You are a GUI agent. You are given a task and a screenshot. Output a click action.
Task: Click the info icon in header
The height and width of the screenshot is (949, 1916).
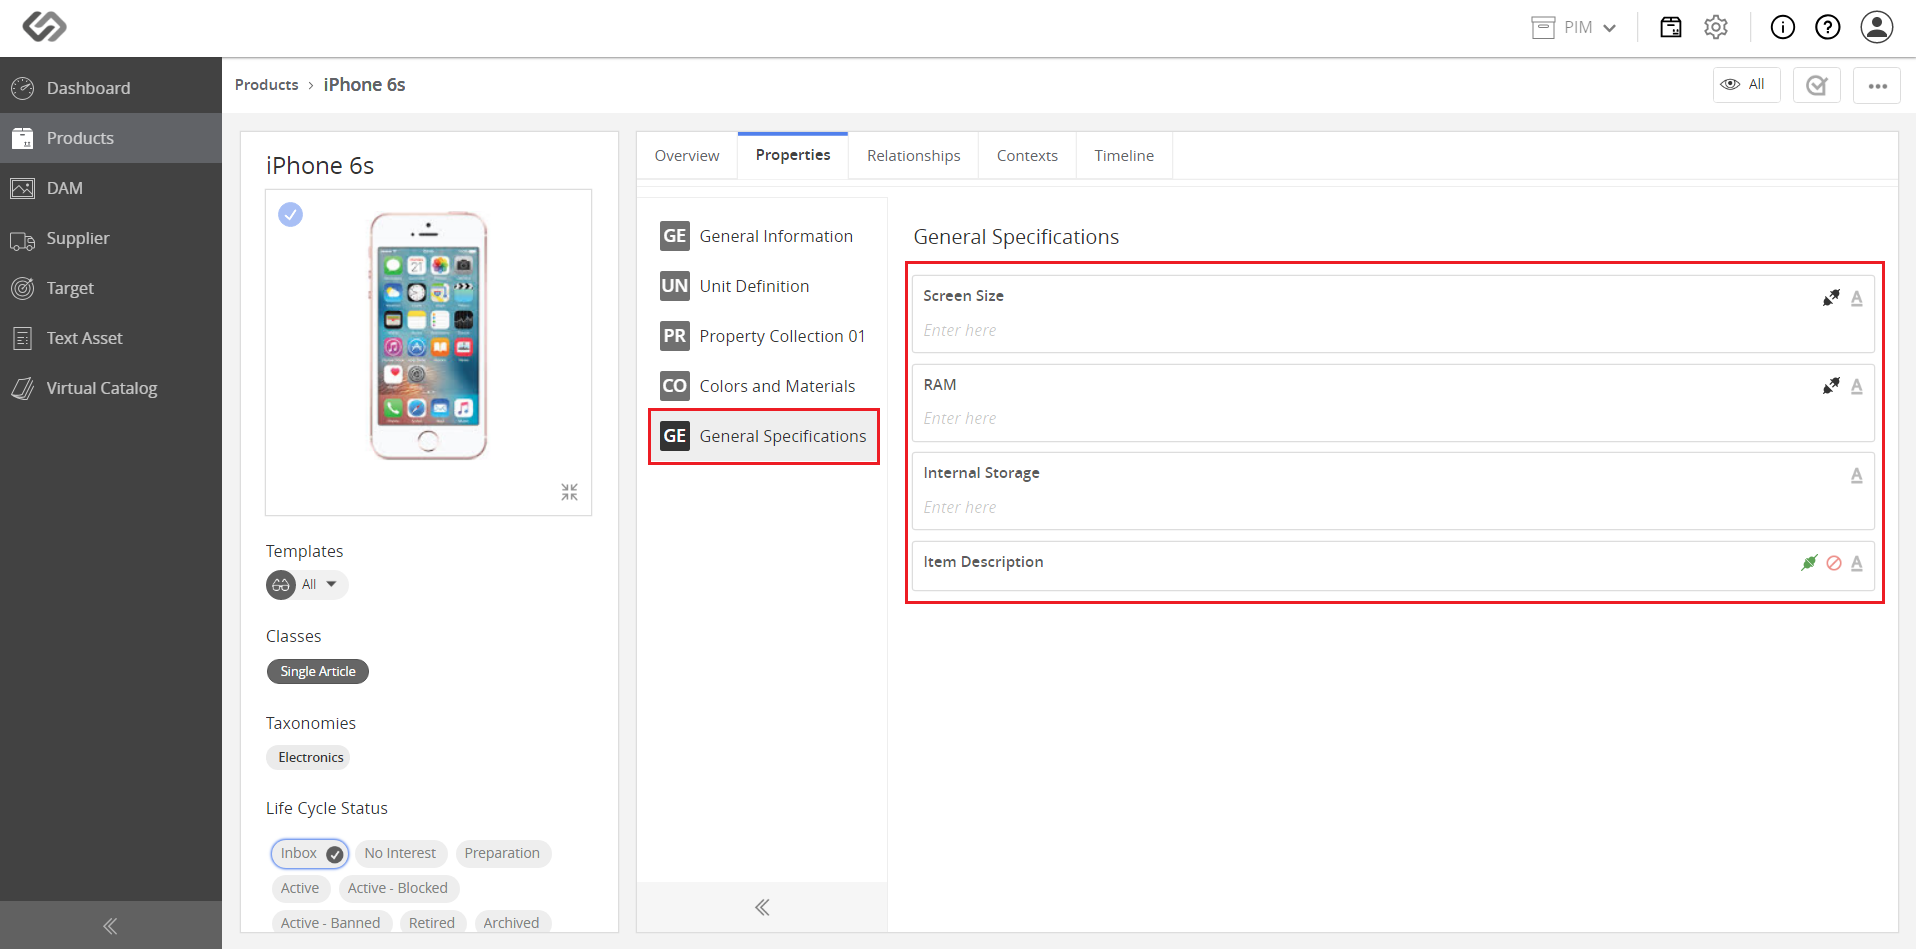pyautogui.click(x=1783, y=27)
